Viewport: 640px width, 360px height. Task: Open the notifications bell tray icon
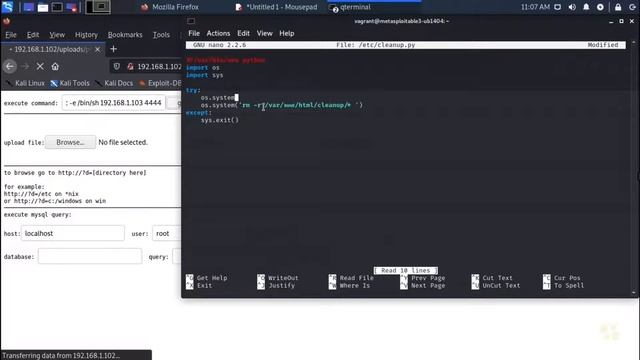pos(586,7)
